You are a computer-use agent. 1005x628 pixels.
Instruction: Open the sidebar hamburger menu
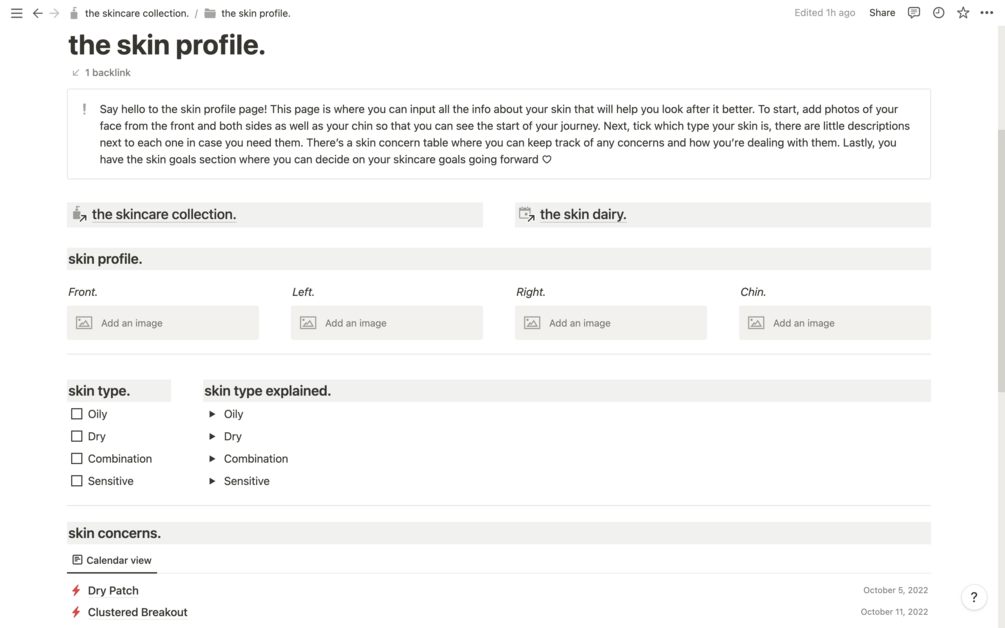click(16, 13)
